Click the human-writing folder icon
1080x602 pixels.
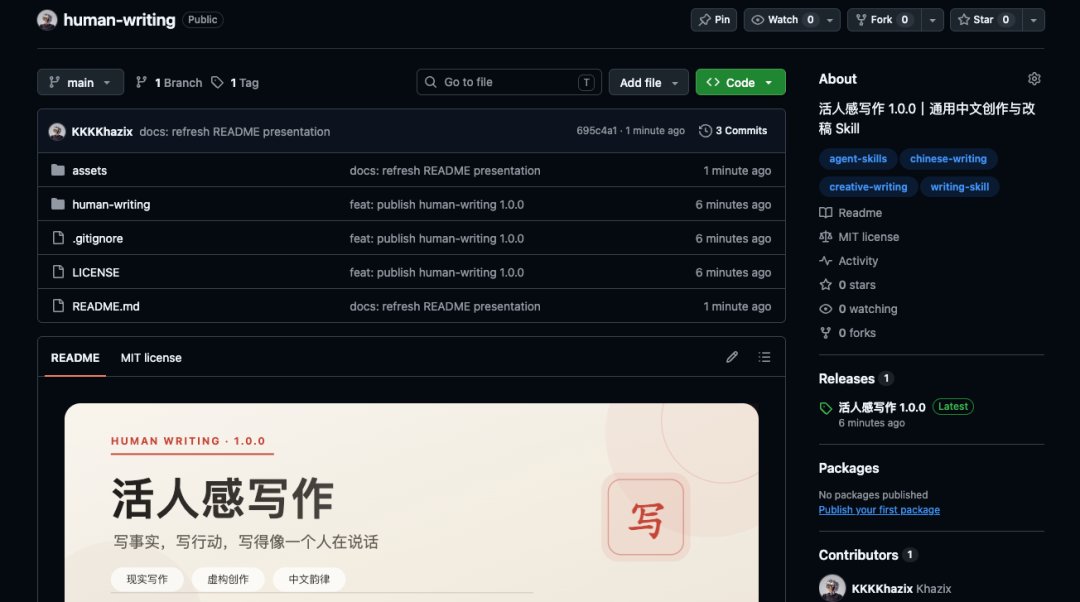click(x=58, y=204)
